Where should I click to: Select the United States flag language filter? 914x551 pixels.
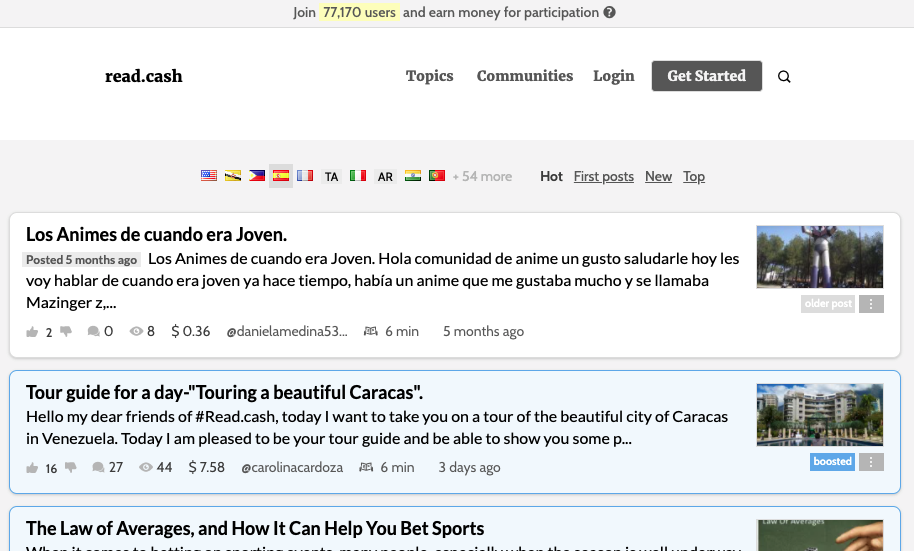click(209, 176)
